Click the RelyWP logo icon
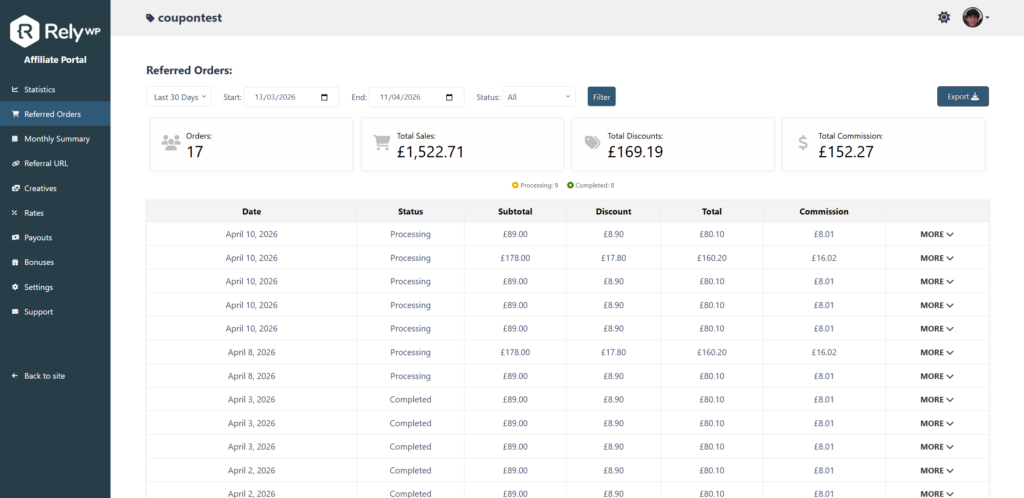The width and height of the screenshot is (1024, 498). [x=25, y=32]
